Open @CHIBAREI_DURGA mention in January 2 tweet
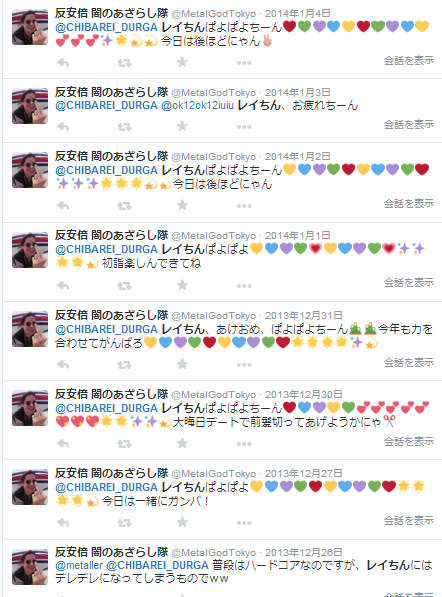442x597 pixels. pos(106,170)
